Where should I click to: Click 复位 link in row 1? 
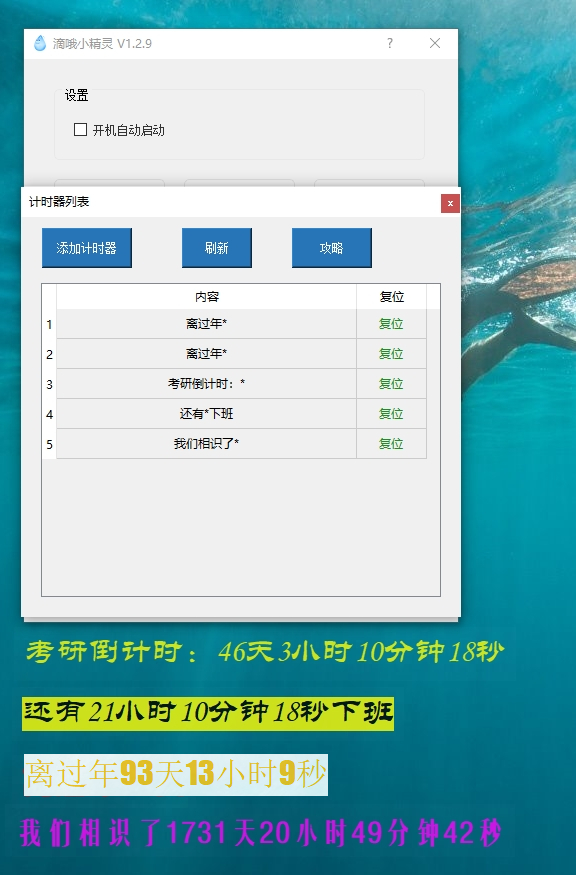(x=391, y=324)
